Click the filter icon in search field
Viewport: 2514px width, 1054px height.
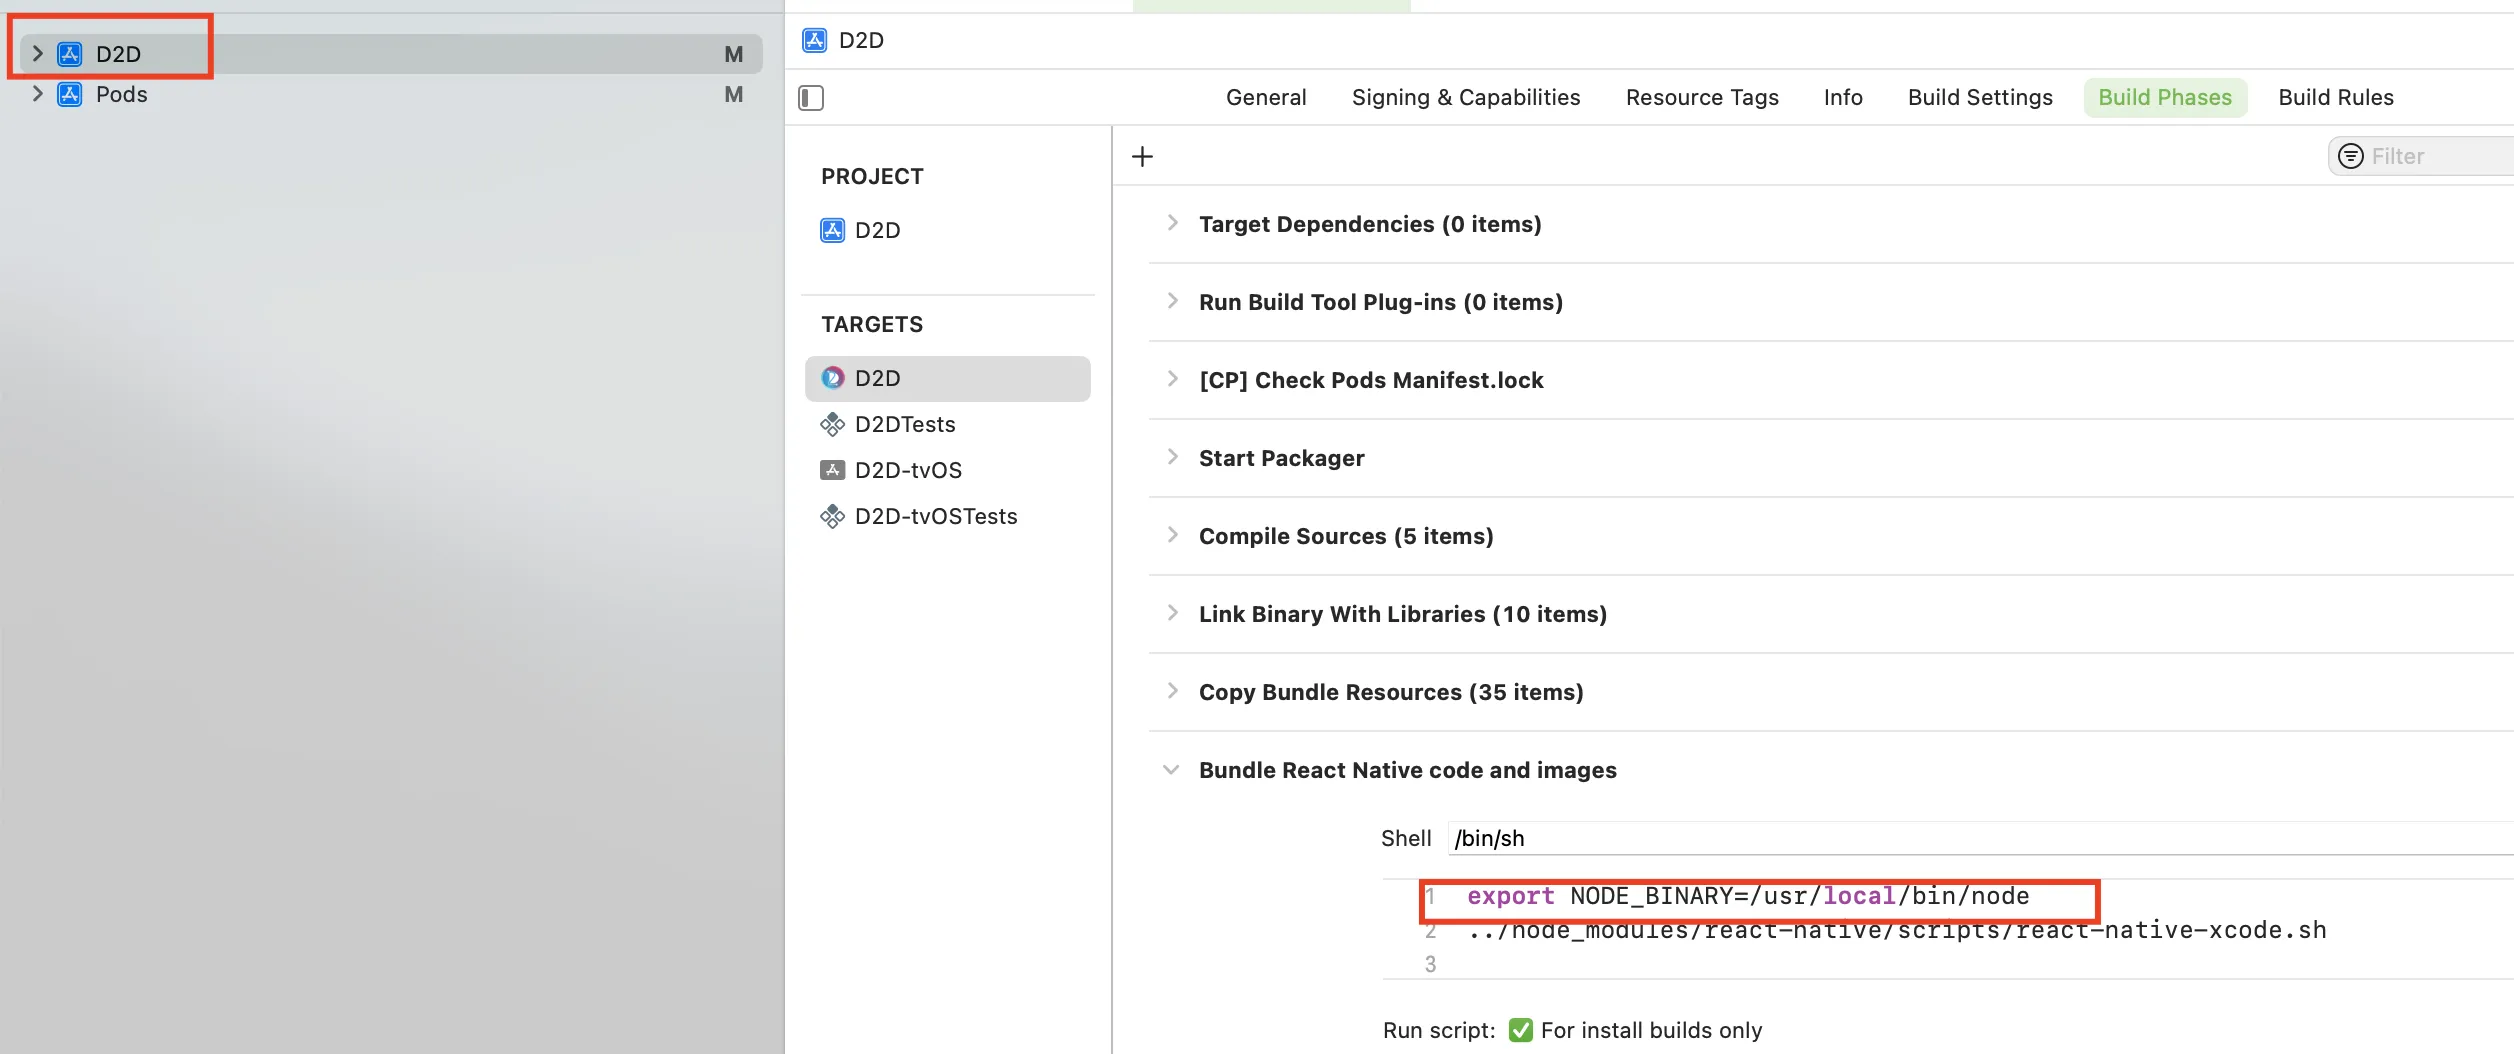coord(2350,157)
